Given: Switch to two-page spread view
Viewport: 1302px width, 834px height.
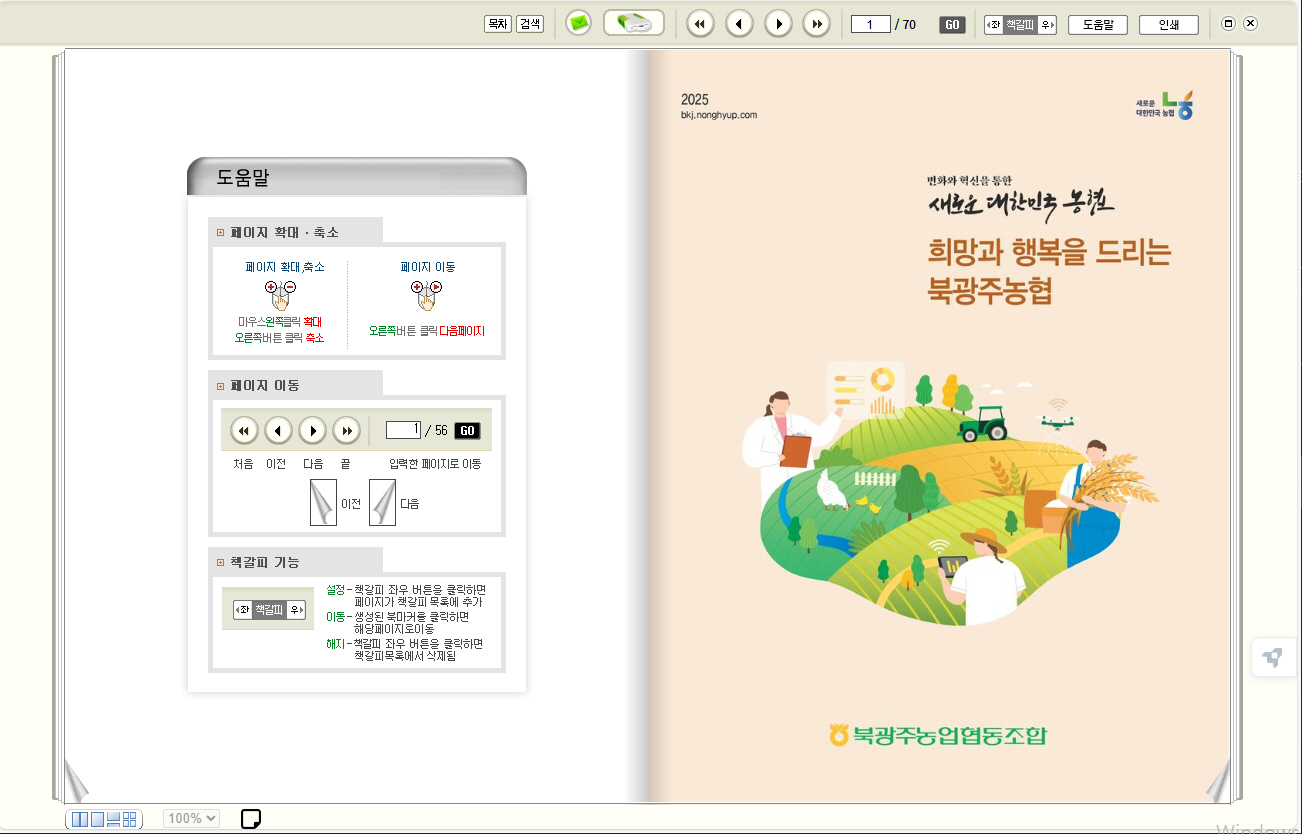Looking at the screenshot, I should 80,819.
